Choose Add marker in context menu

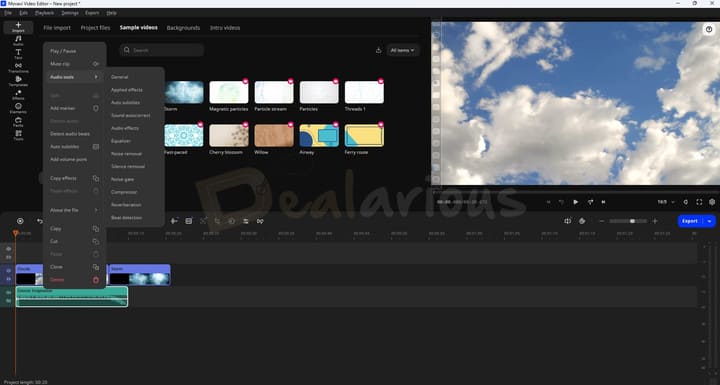pyautogui.click(x=73, y=108)
